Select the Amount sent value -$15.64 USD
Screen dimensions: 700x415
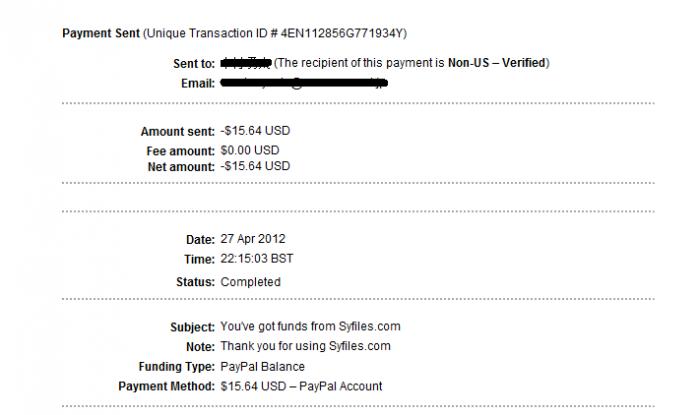pyautogui.click(x=255, y=132)
